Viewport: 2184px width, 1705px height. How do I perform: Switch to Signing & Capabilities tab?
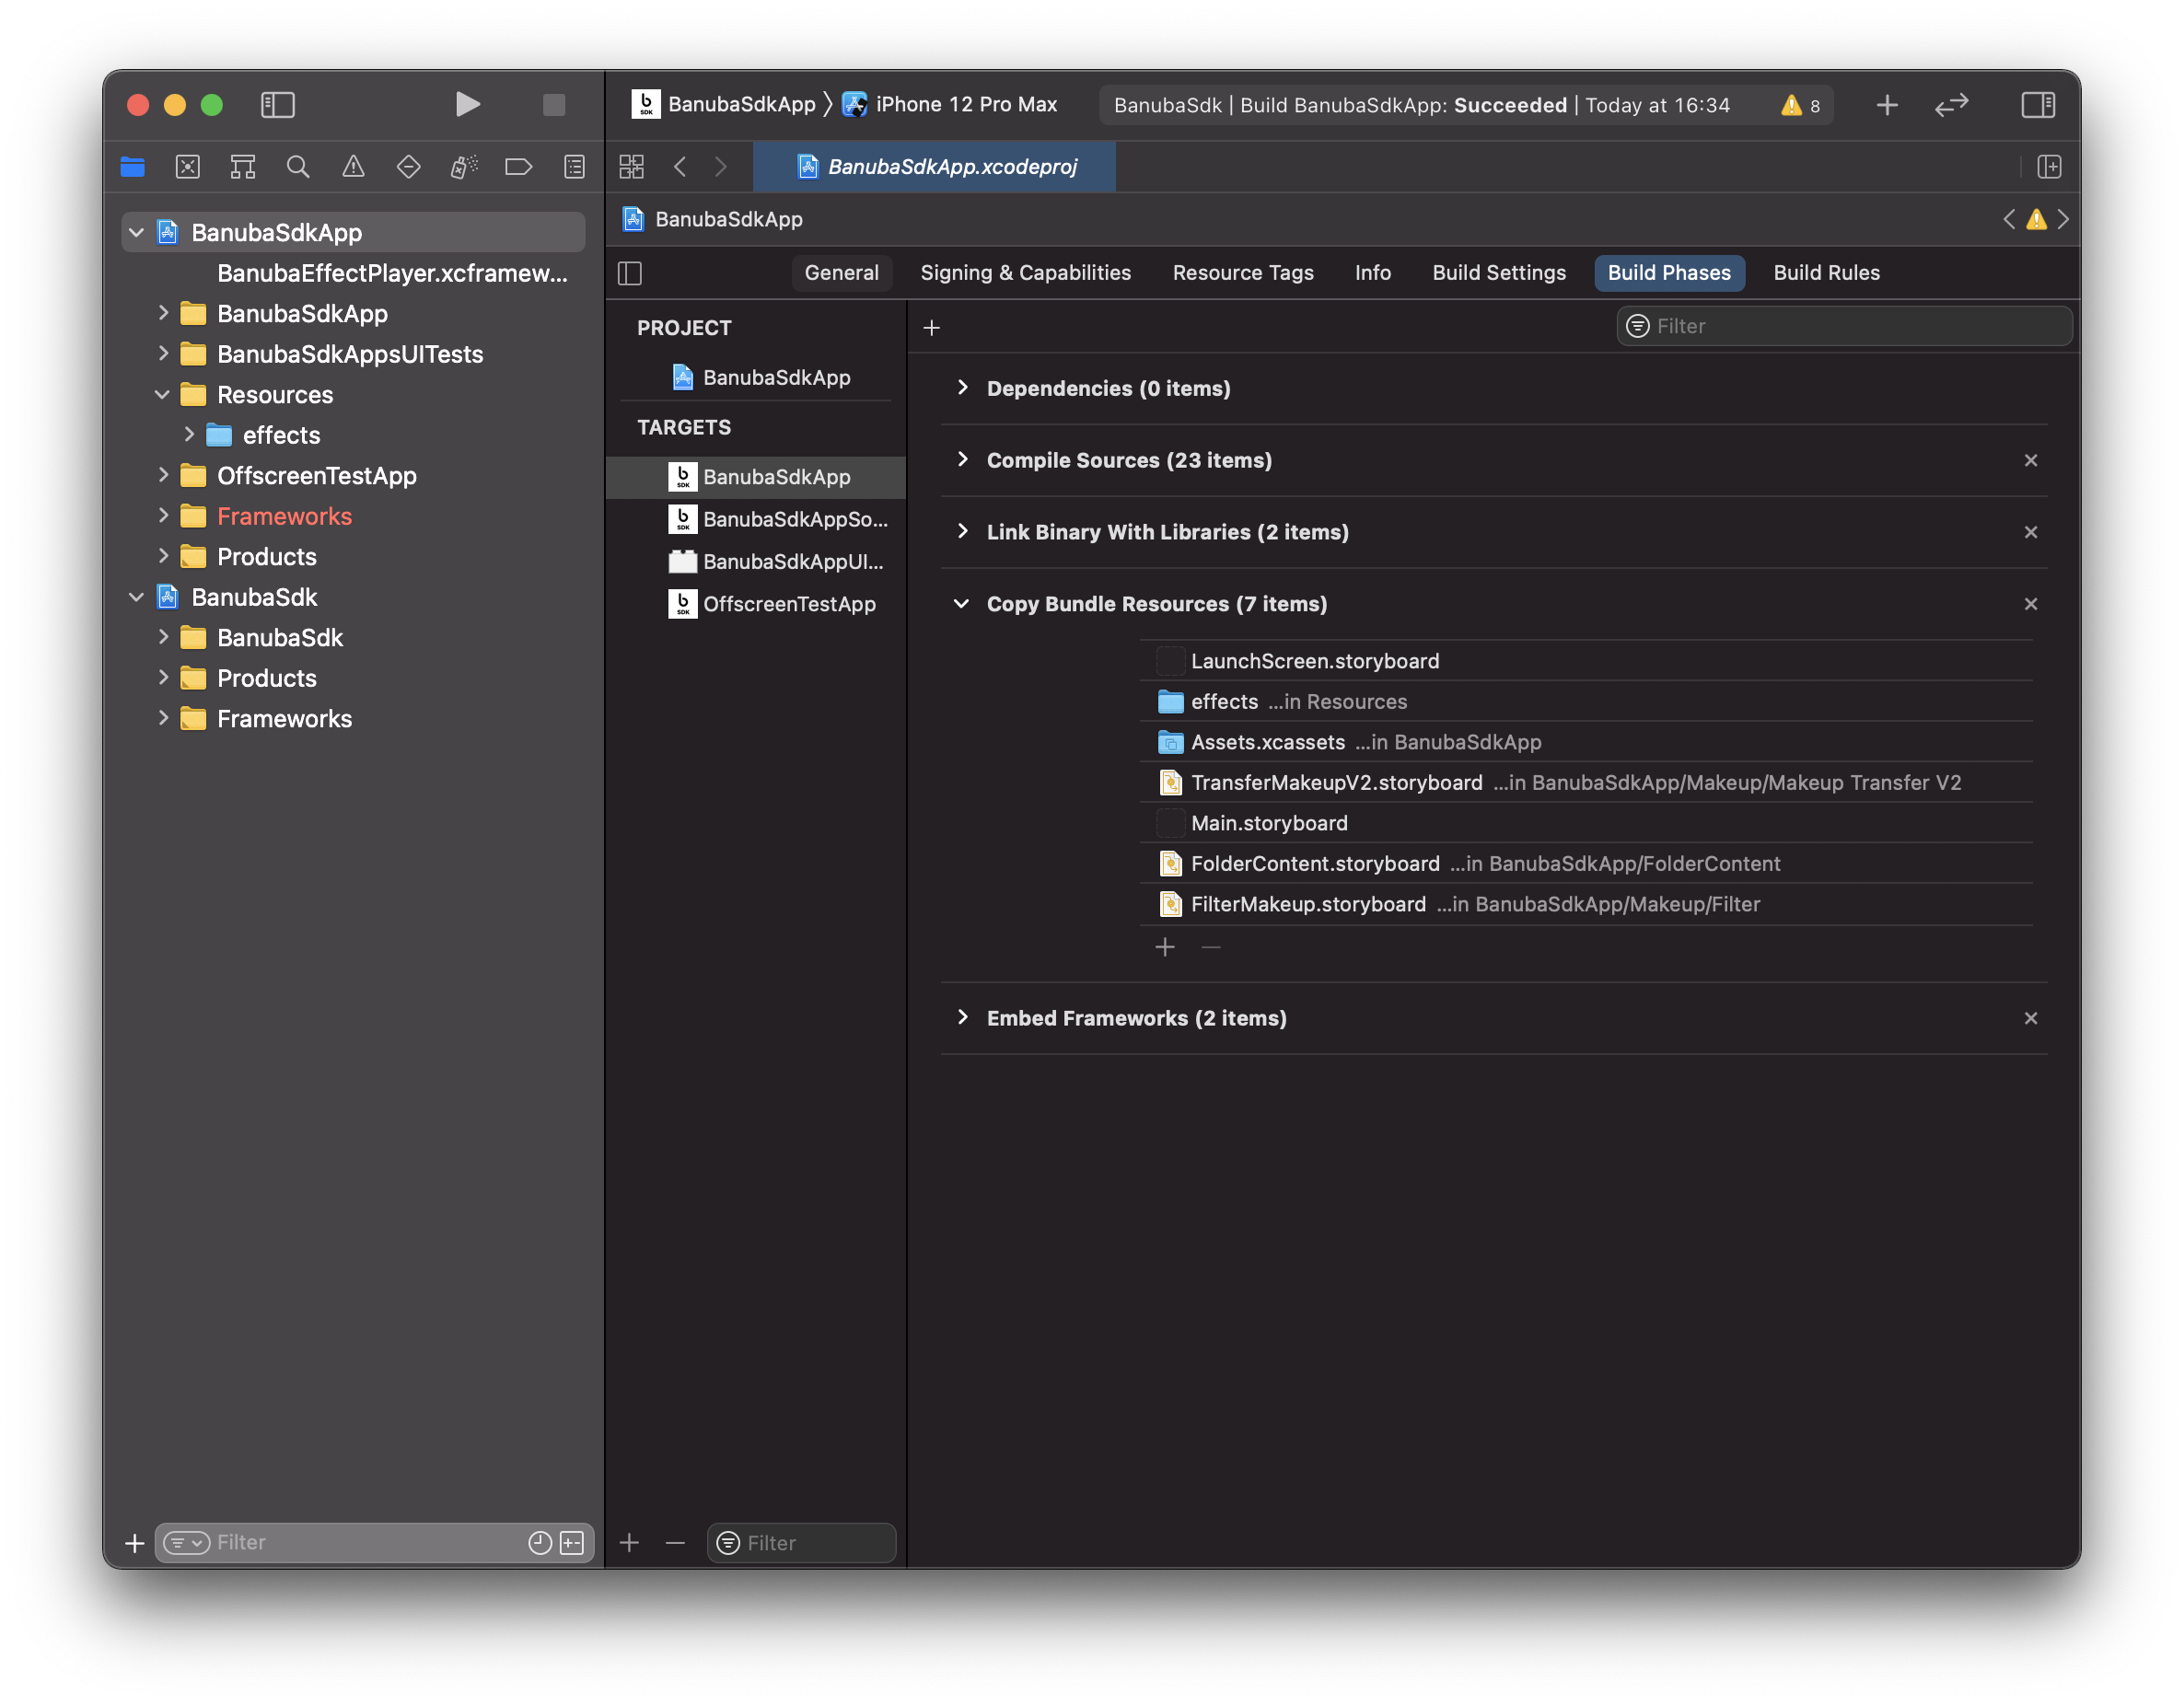1025,273
